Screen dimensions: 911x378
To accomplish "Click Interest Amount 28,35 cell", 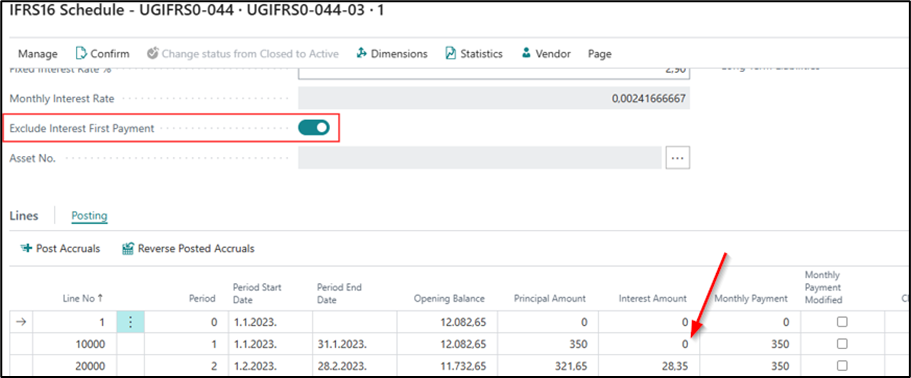I will [648, 366].
